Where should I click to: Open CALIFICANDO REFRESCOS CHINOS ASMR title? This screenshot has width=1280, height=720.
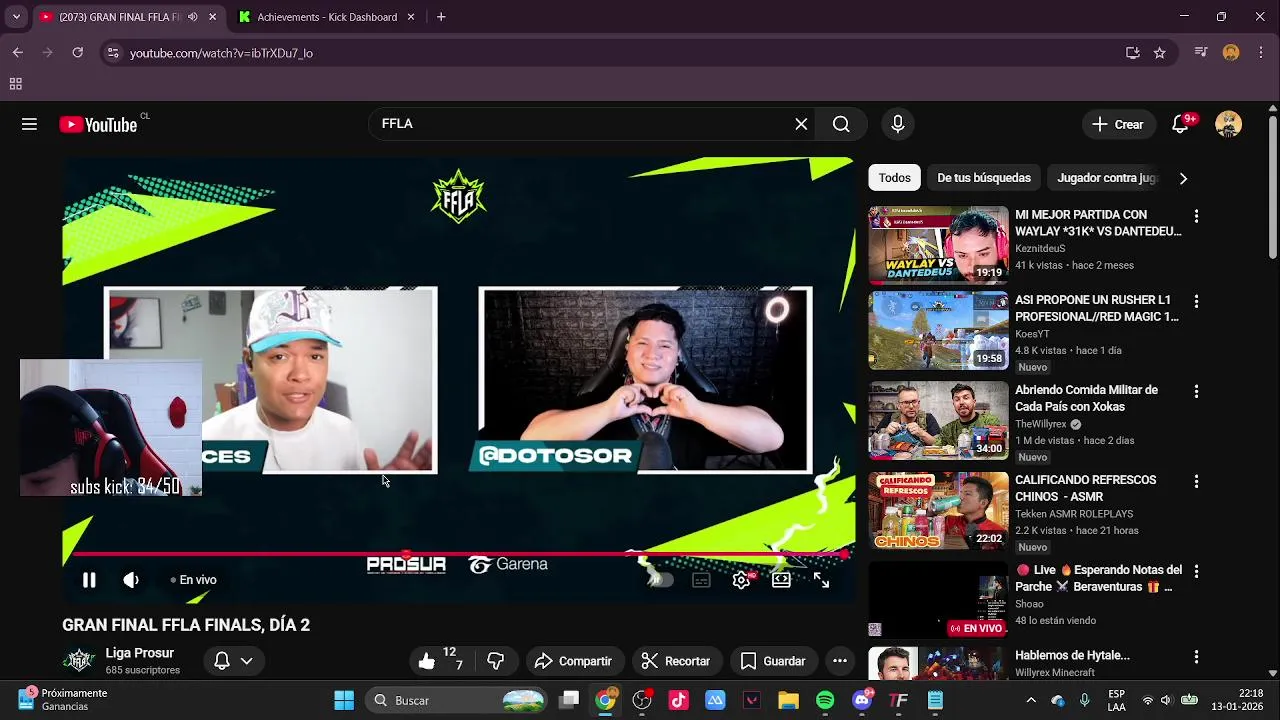tap(1086, 488)
